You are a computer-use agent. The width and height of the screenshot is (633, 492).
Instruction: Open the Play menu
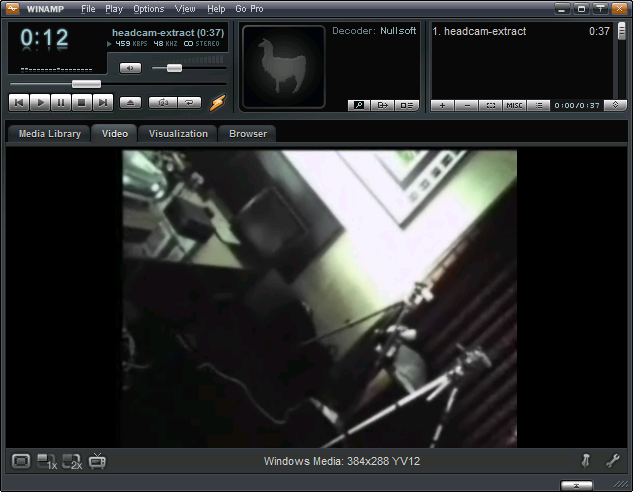114,9
